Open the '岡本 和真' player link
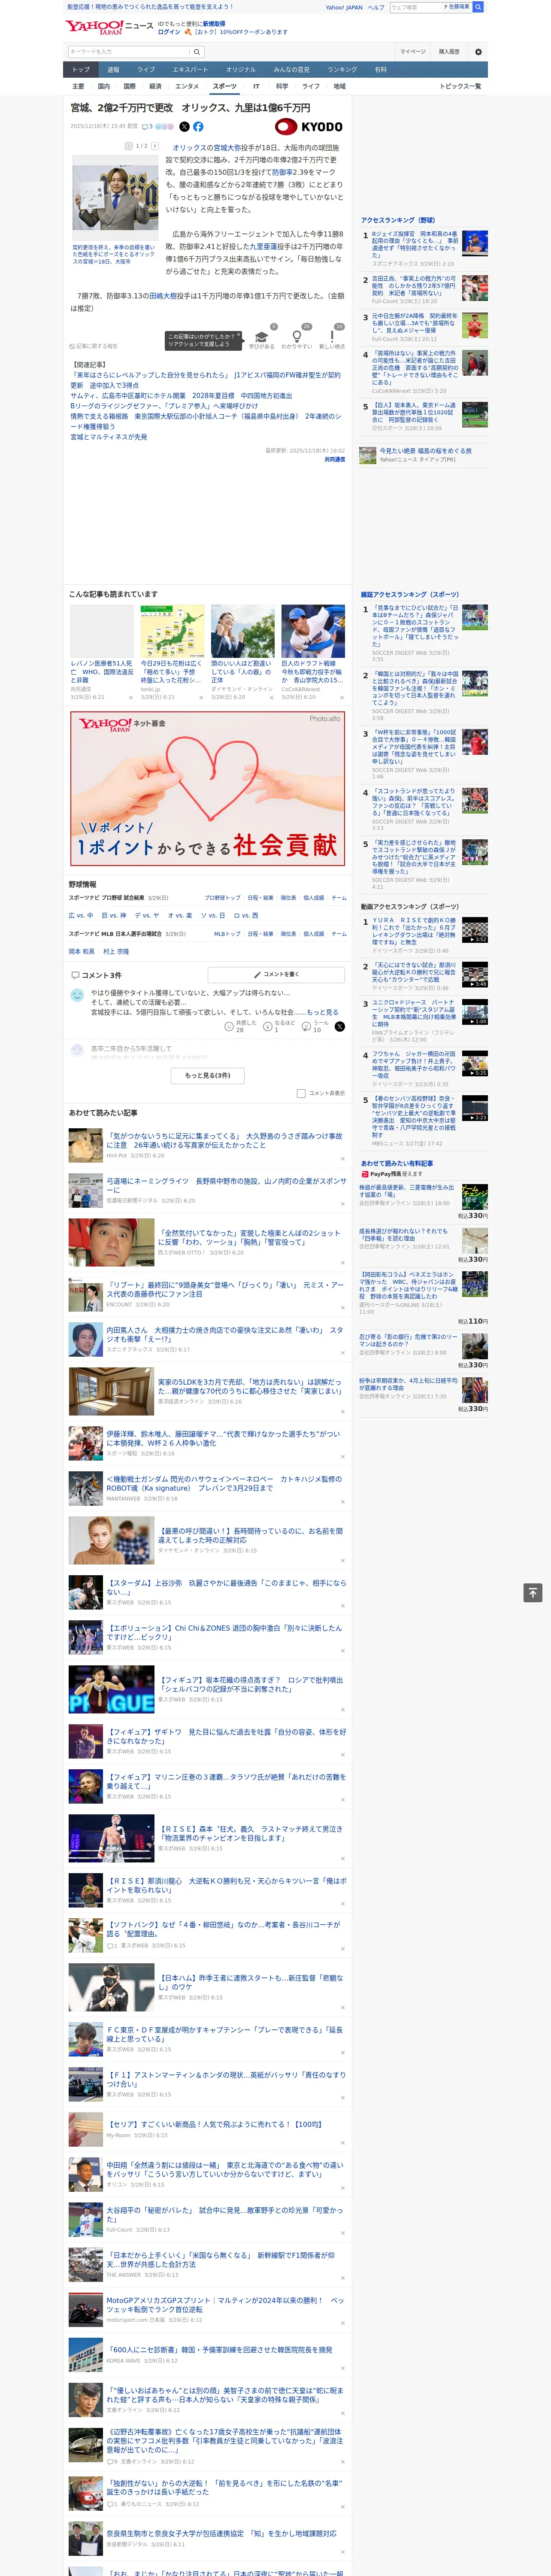Screen dimensions: 551x2576 point(82,951)
